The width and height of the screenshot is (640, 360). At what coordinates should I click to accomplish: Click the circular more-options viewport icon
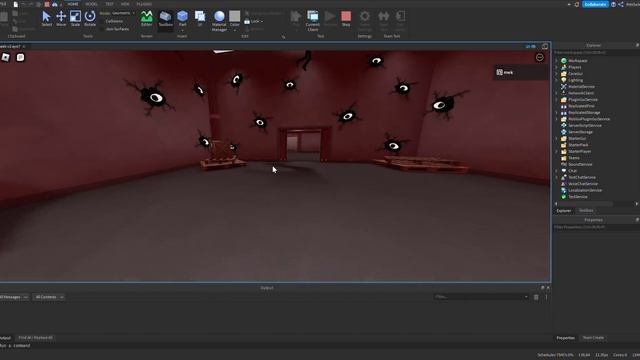pos(540,57)
